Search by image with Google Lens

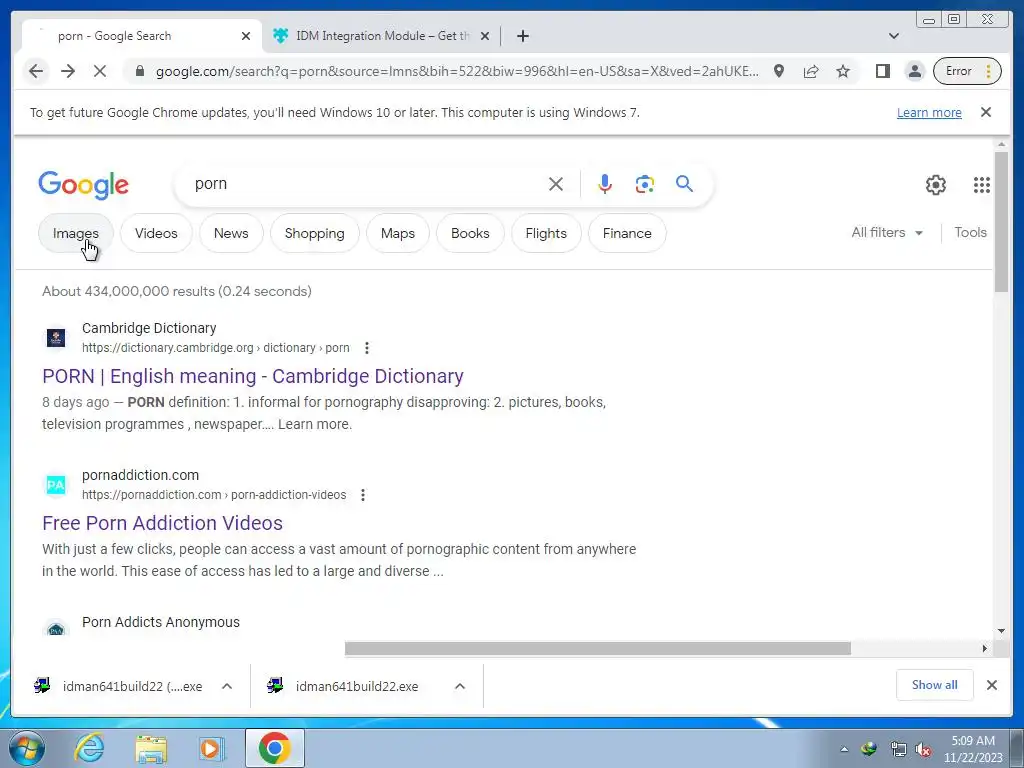pyautogui.click(x=645, y=184)
